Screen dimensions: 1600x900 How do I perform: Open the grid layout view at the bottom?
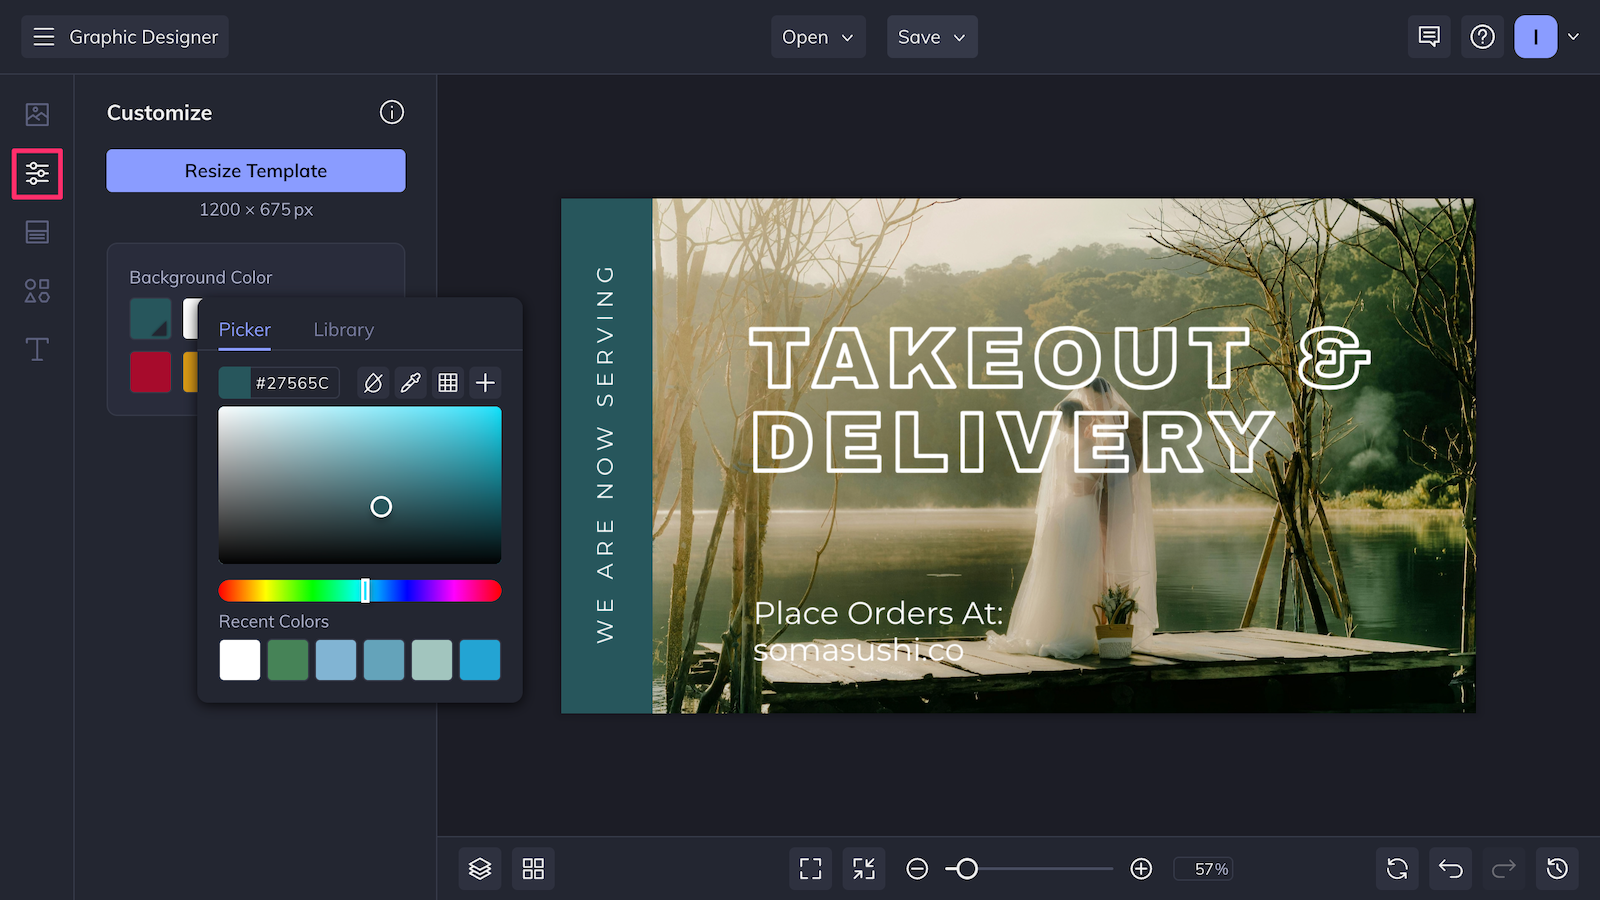point(533,868)
